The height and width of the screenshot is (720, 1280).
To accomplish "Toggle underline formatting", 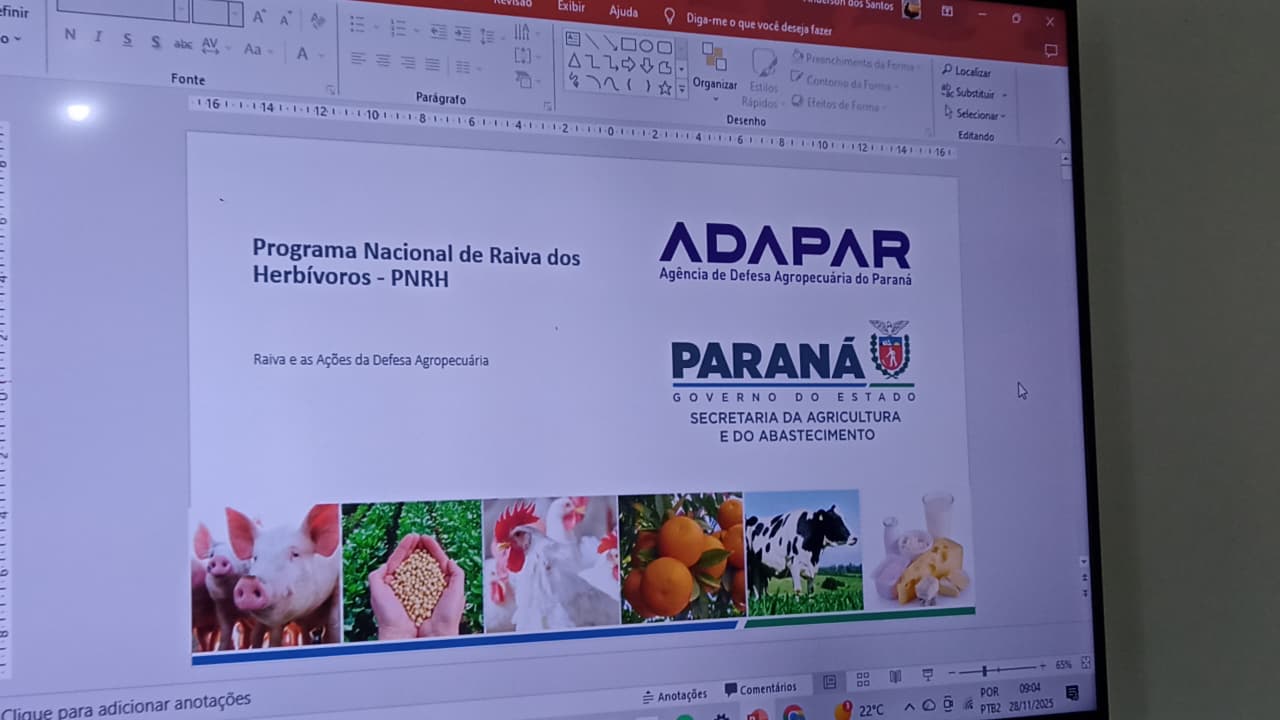I will point(127,40).
